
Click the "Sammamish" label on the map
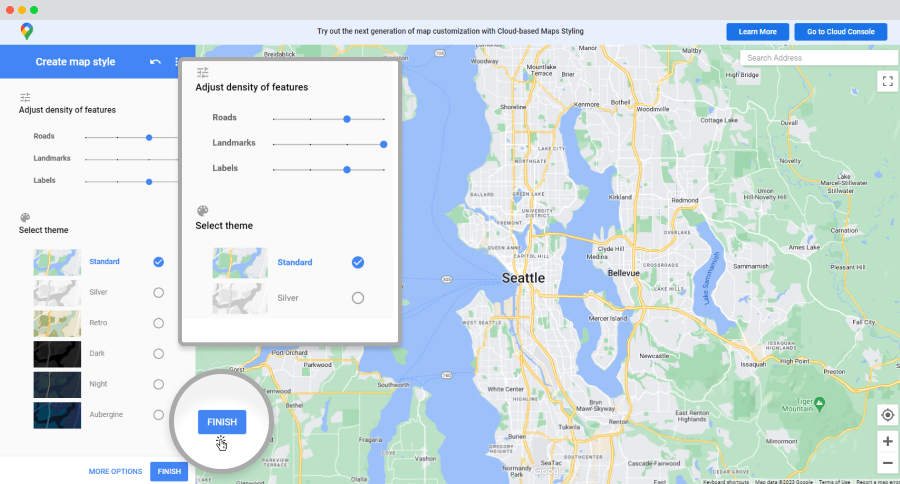[751, 266]
